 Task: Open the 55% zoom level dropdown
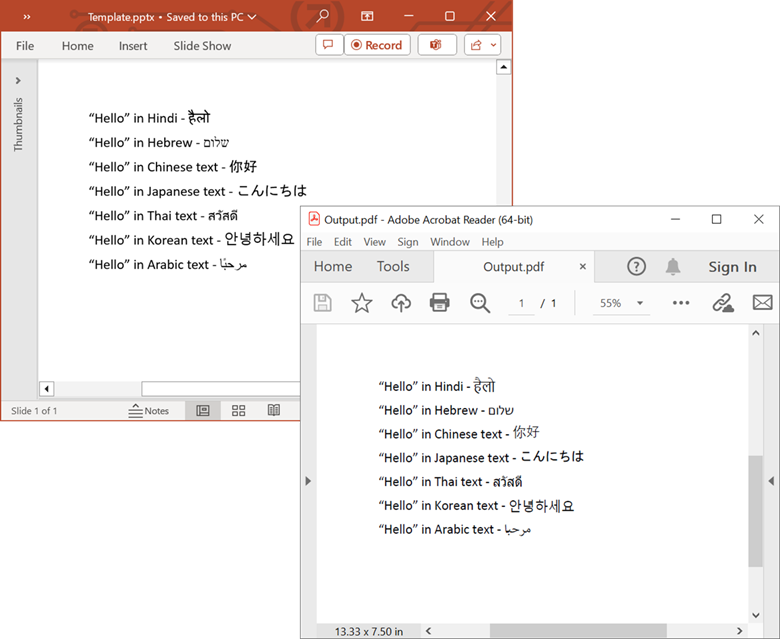tap(621, 303)
